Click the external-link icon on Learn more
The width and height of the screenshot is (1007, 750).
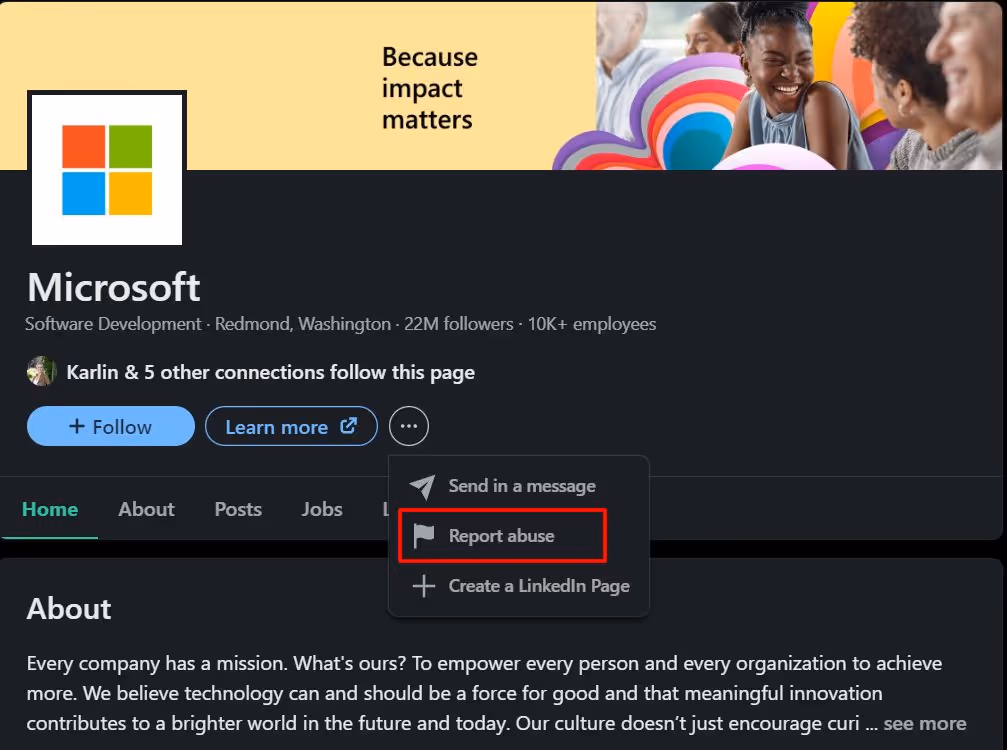[x=352, y=426]
